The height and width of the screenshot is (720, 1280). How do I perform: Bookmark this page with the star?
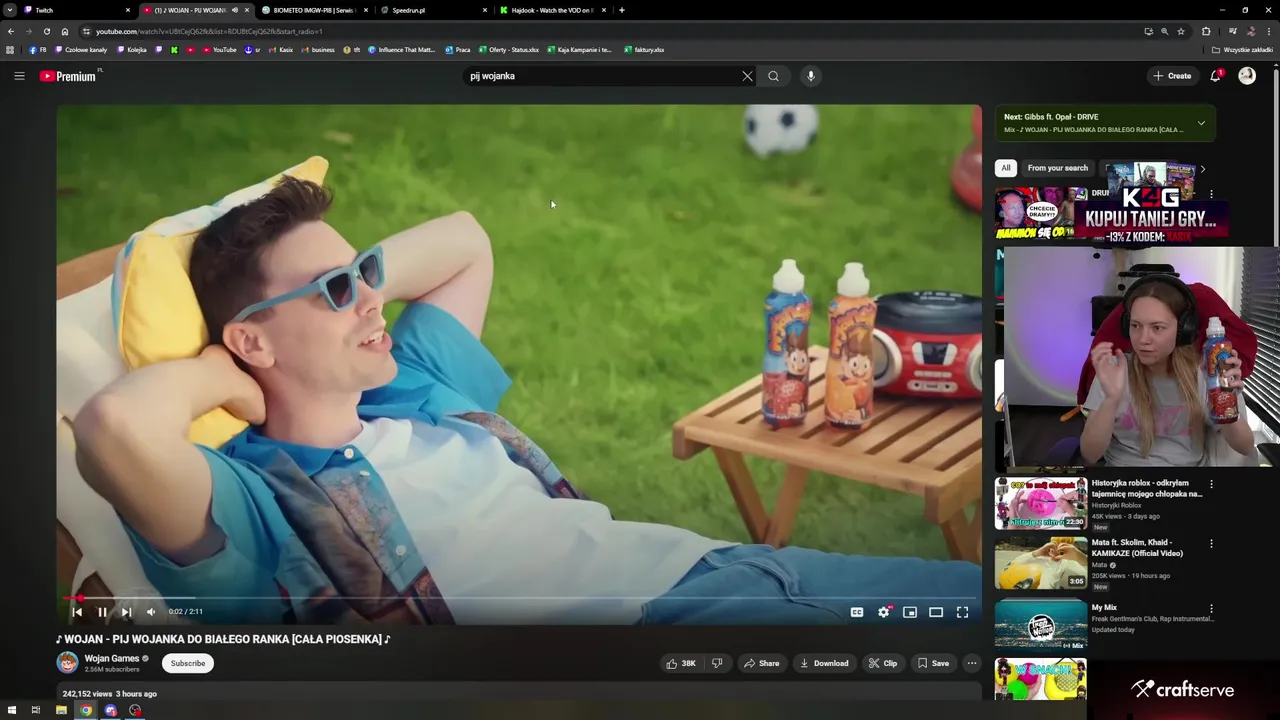coord(1180,31)
